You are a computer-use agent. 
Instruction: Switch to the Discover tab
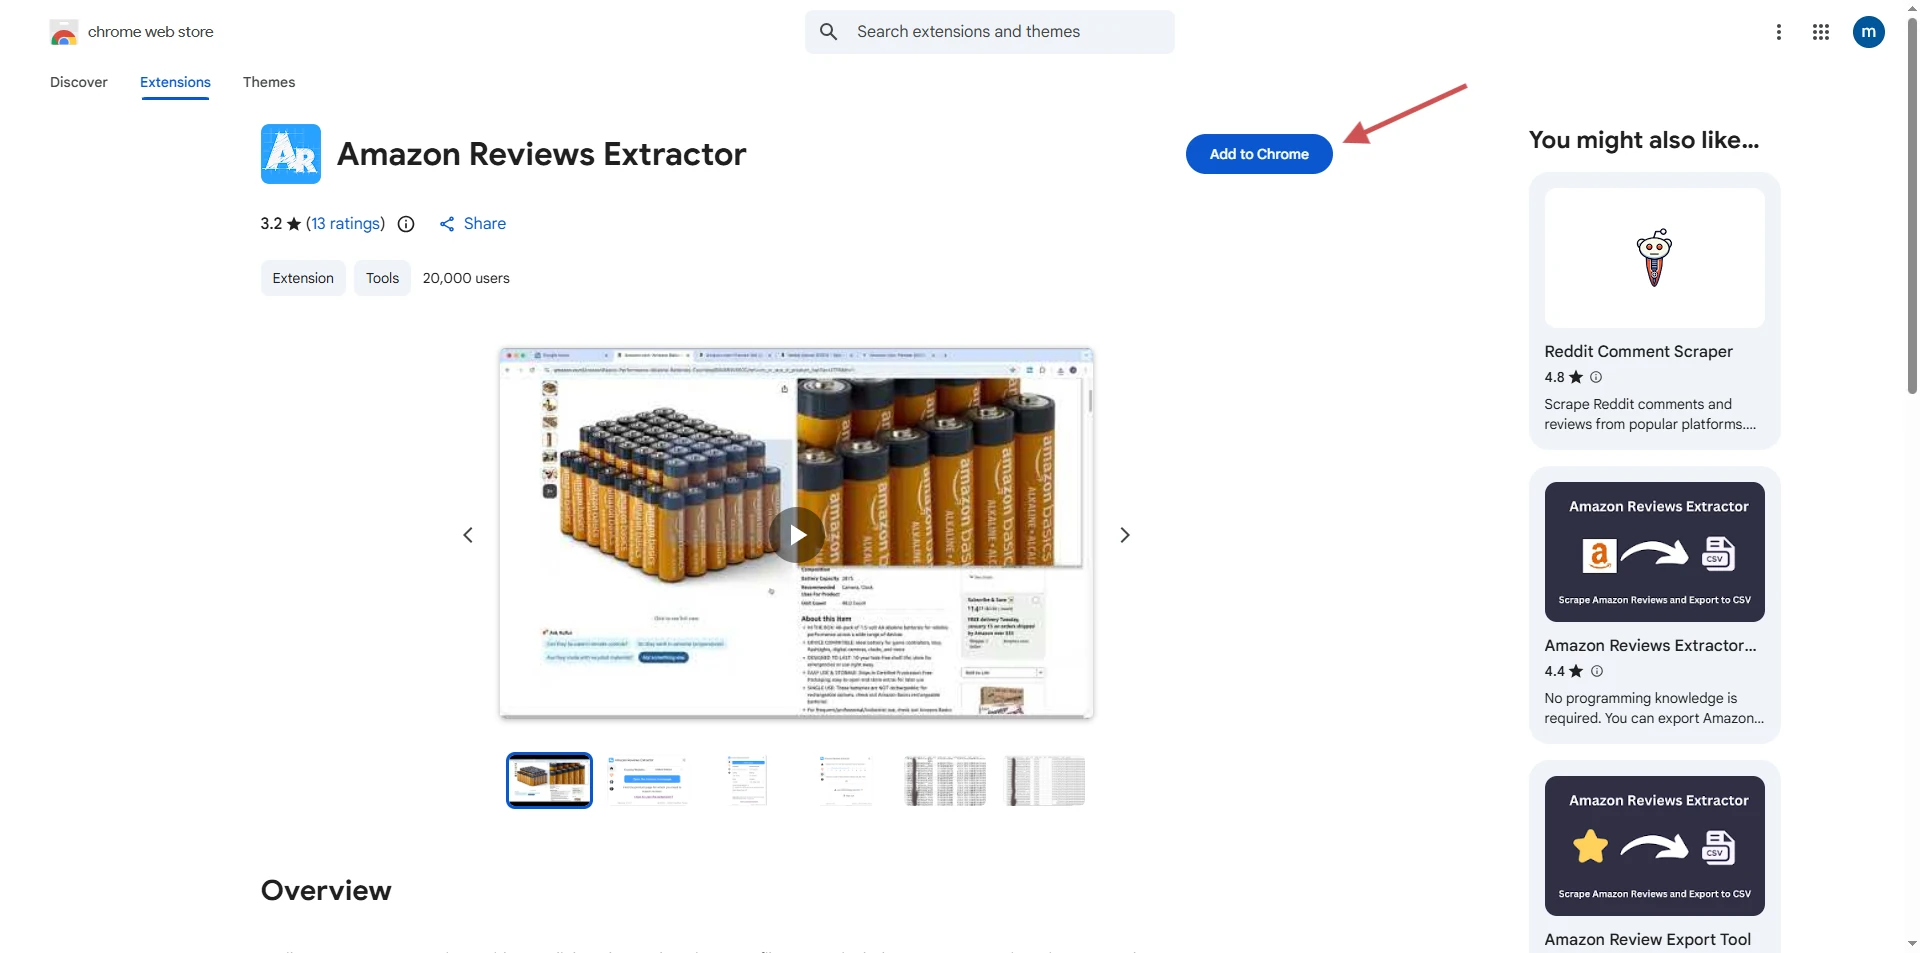click(x=79, y=82)
